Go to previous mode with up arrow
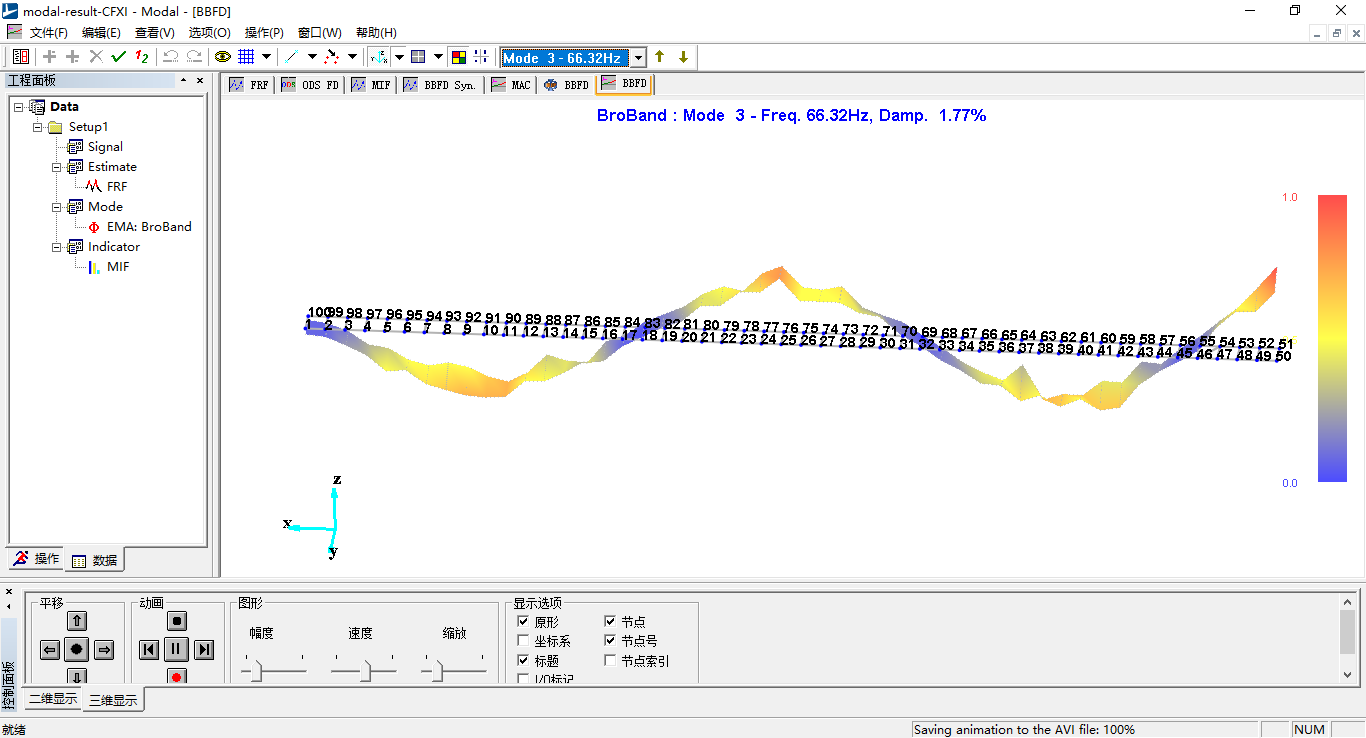This screenshot has height=738, width=1366. [660, 57]
